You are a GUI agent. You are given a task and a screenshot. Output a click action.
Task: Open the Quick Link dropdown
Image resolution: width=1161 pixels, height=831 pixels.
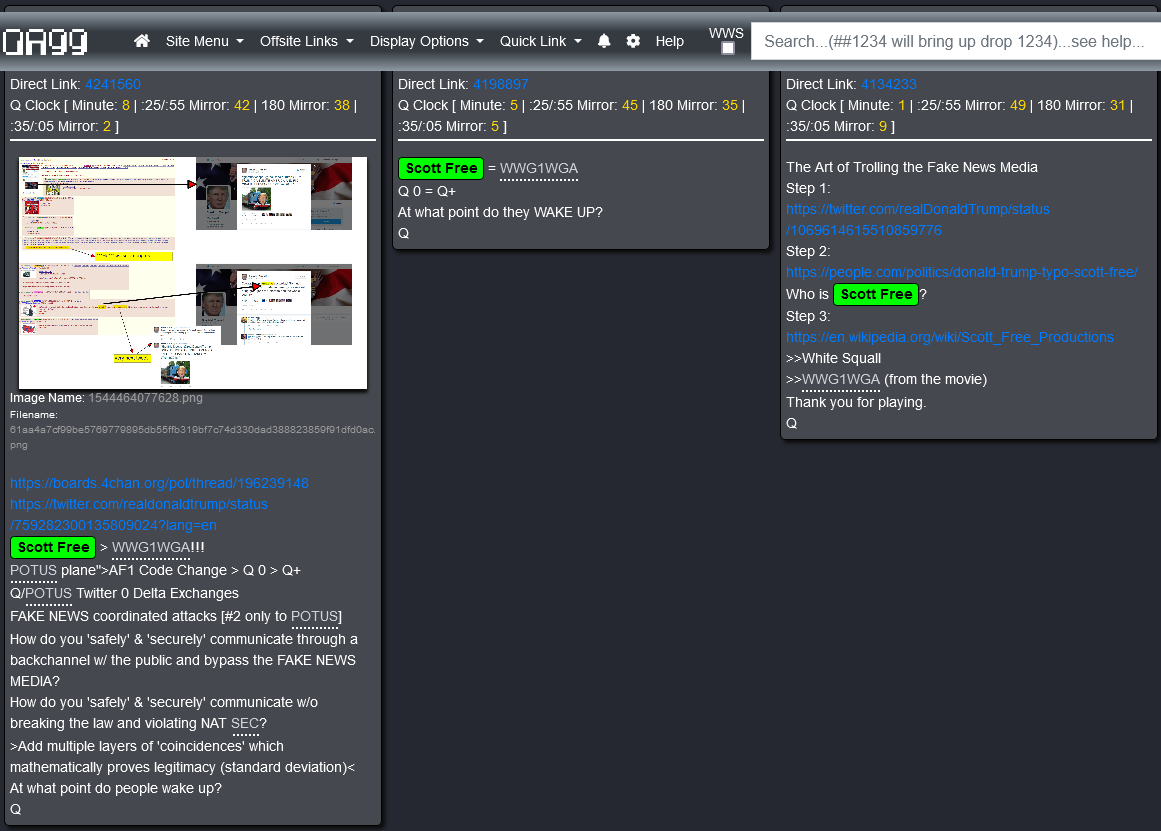(541, 41)
